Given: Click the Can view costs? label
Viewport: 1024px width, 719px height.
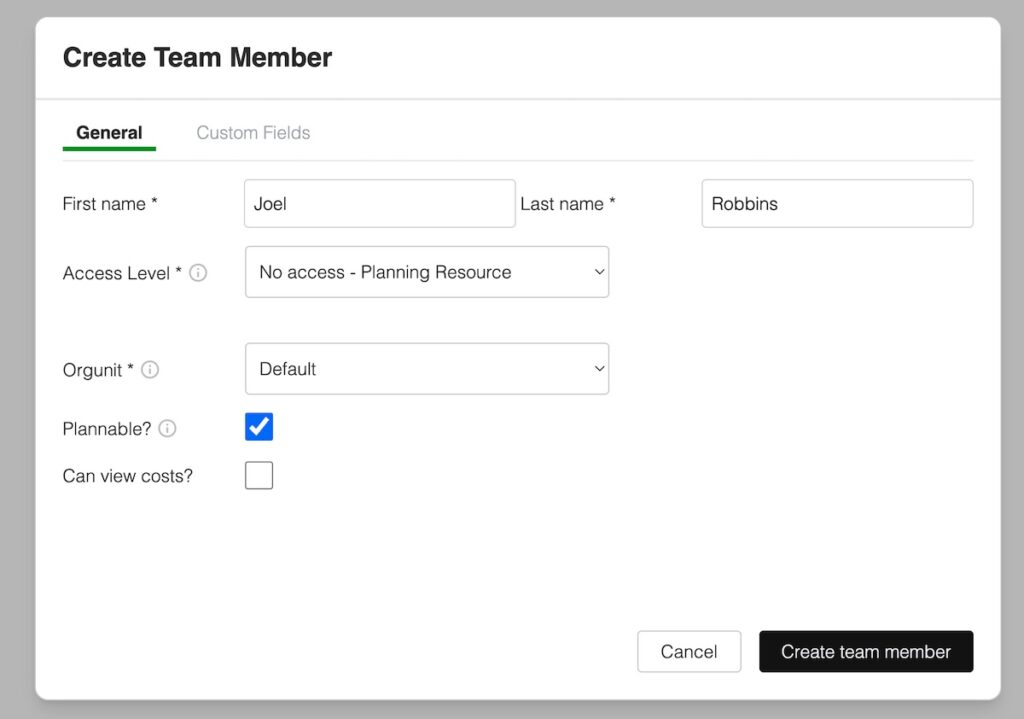Looking at the screenshot, I should (x=127, y=476).
